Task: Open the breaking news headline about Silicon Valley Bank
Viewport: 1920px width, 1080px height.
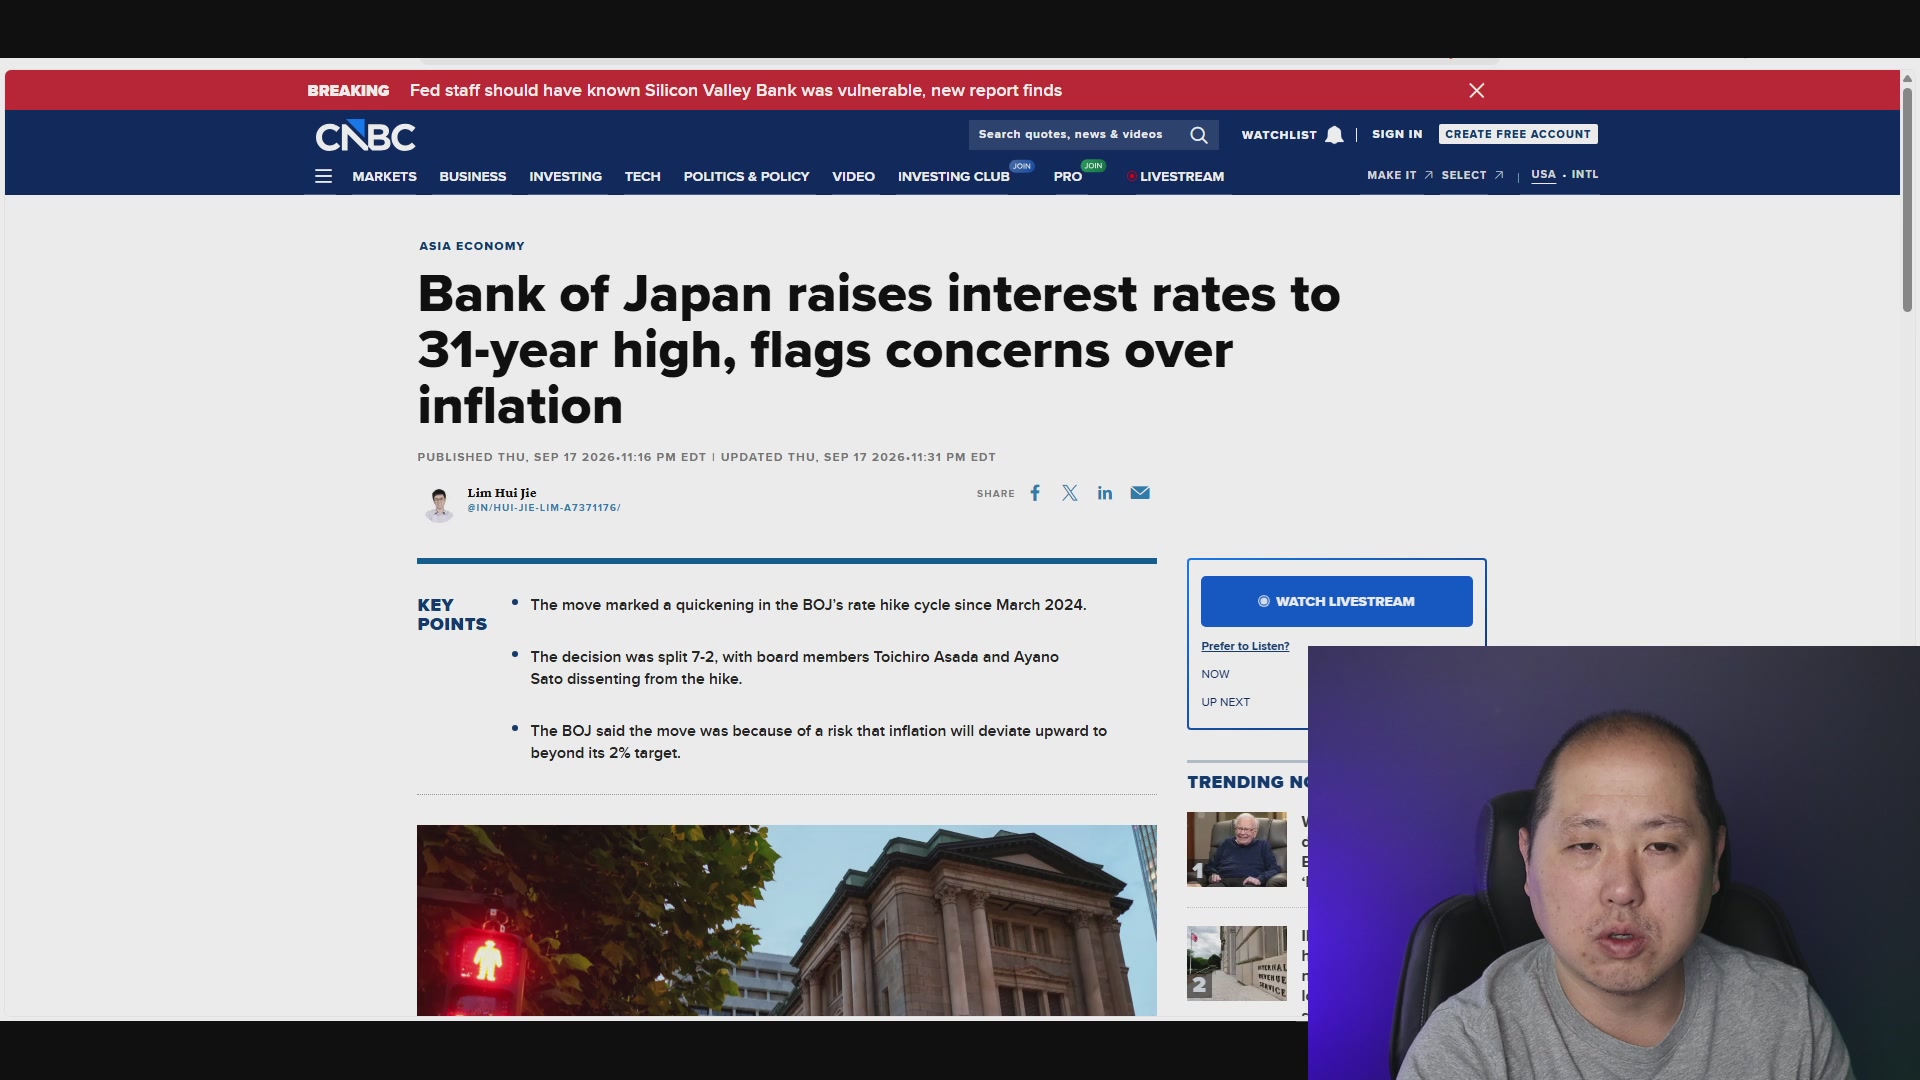Action: 735,90
